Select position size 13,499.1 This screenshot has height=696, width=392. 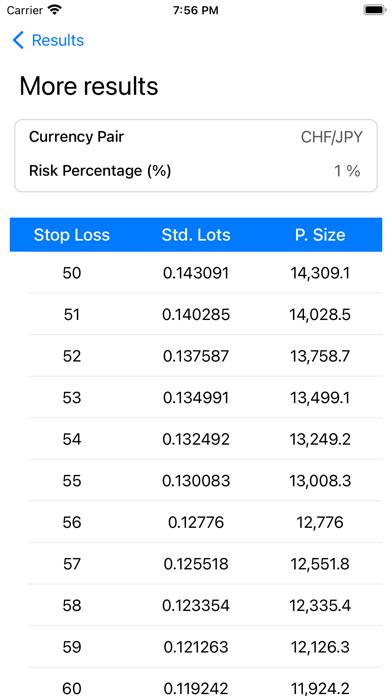pos(320,398)
